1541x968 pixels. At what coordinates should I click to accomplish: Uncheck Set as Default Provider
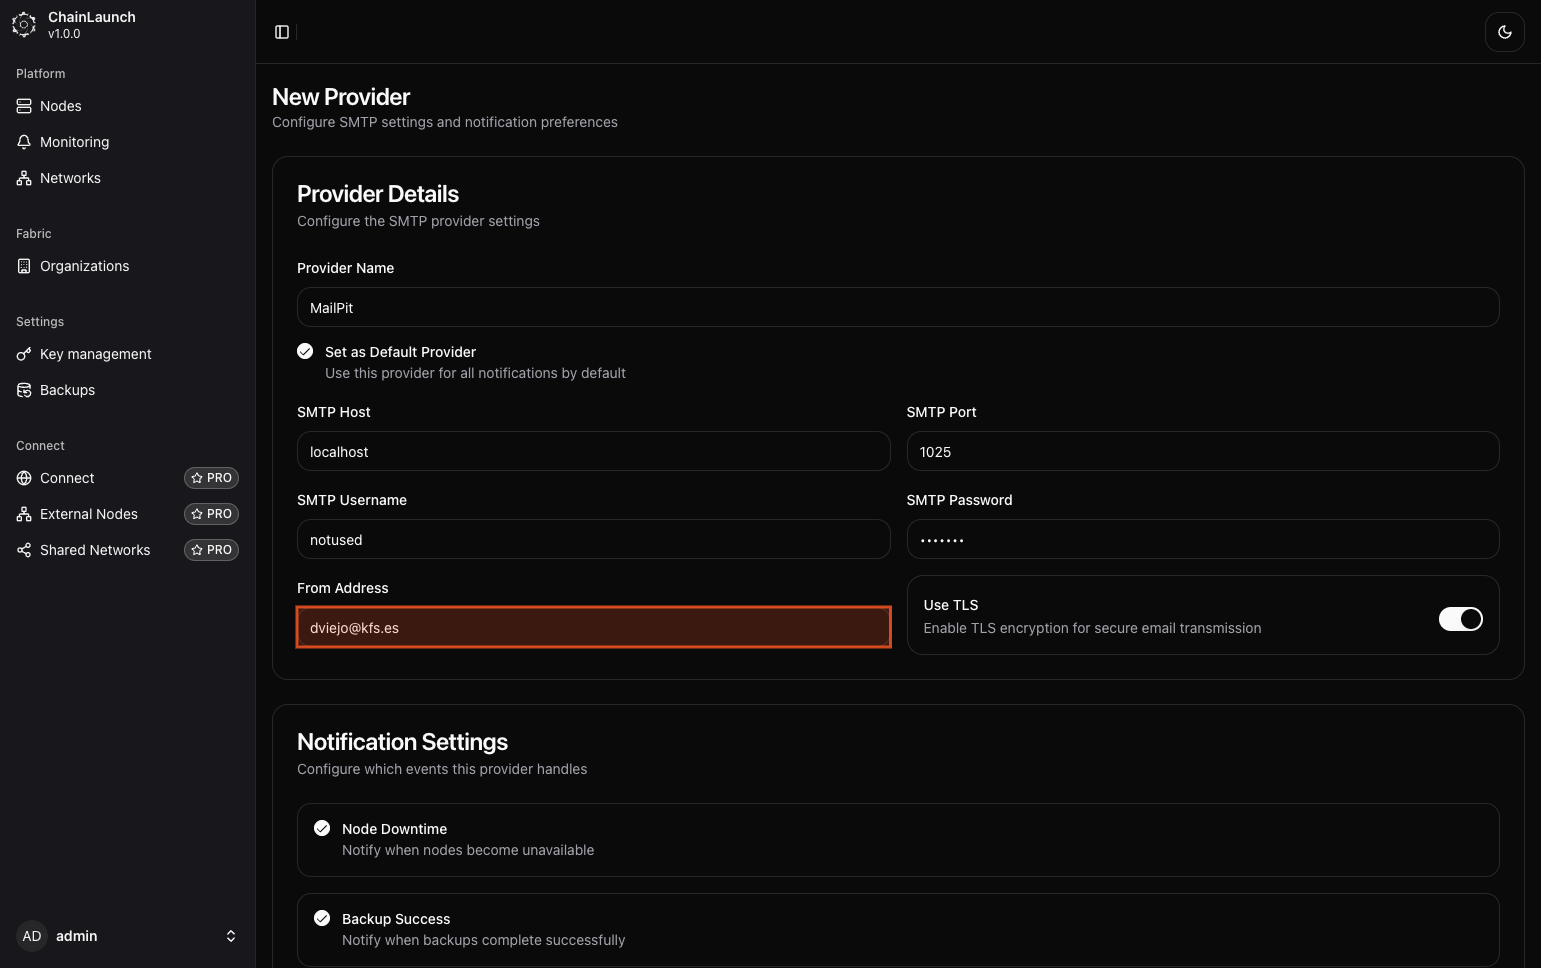tap(305, 351)
